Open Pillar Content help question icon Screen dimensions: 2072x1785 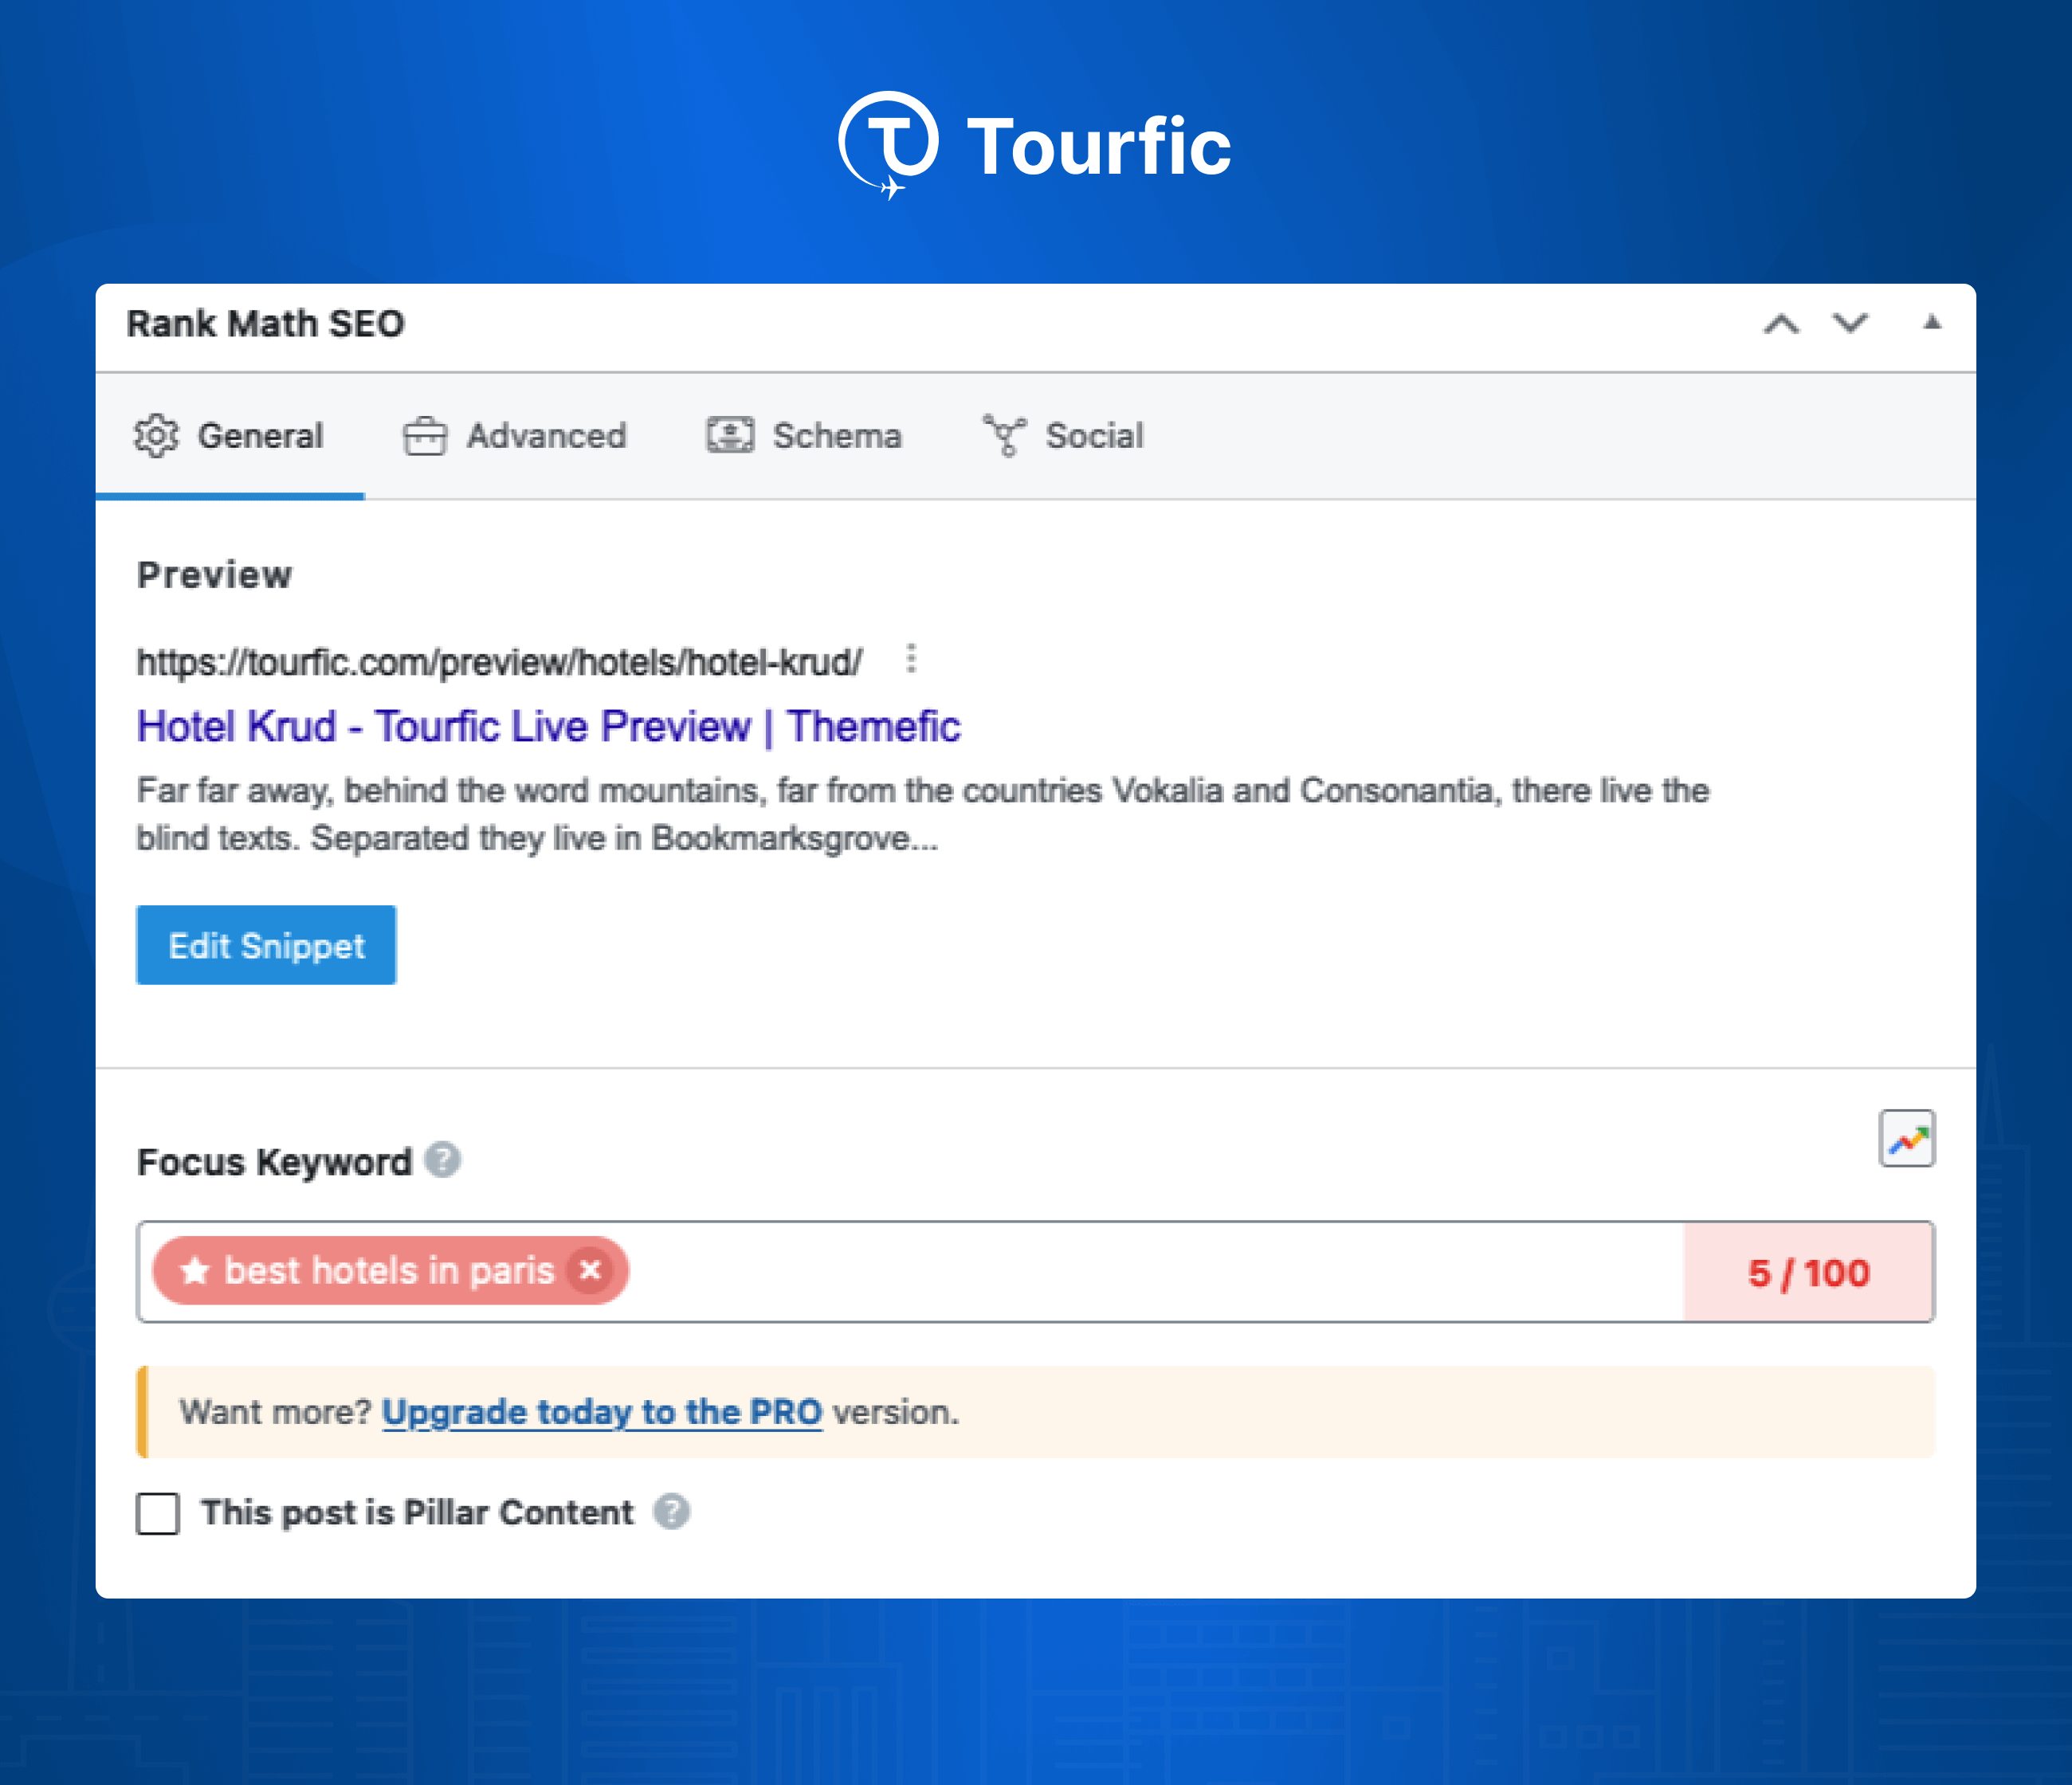click(672, 1511)
